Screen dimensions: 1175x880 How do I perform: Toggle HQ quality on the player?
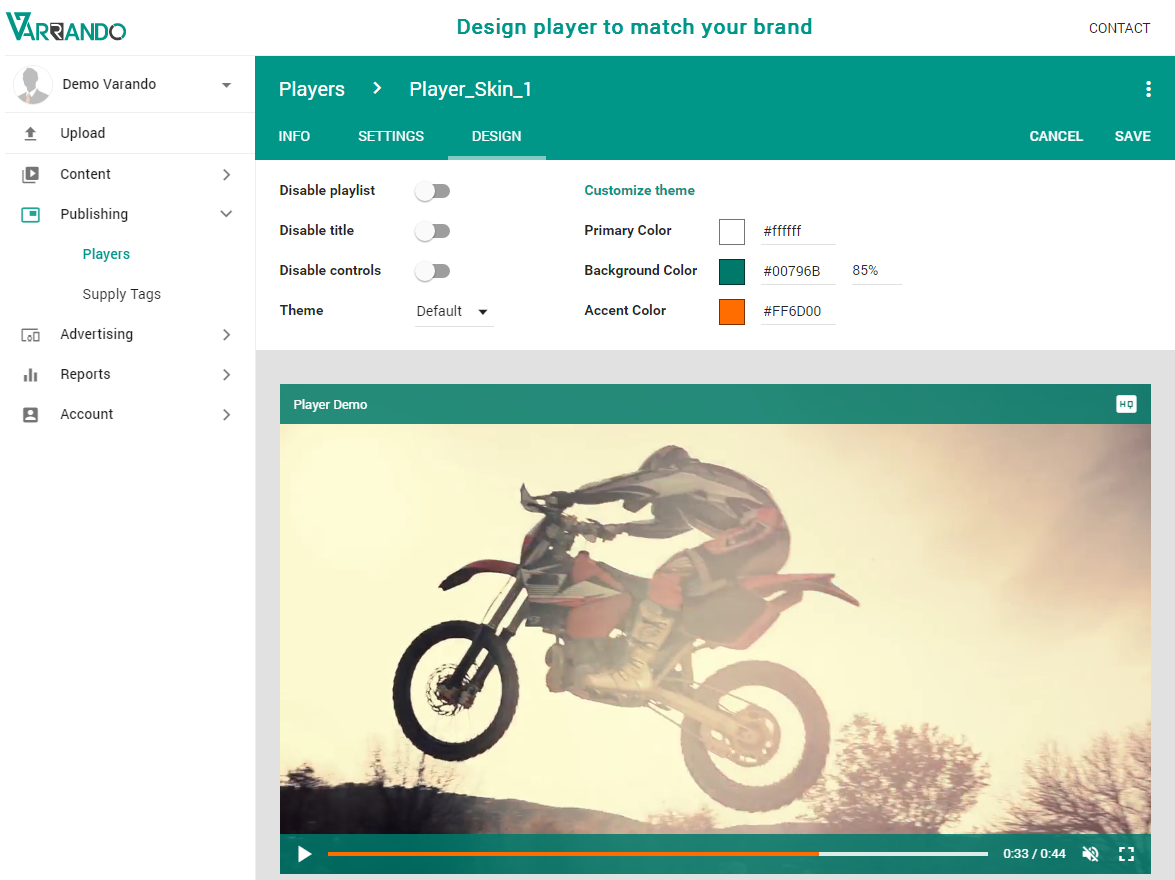pos(1126,404)
